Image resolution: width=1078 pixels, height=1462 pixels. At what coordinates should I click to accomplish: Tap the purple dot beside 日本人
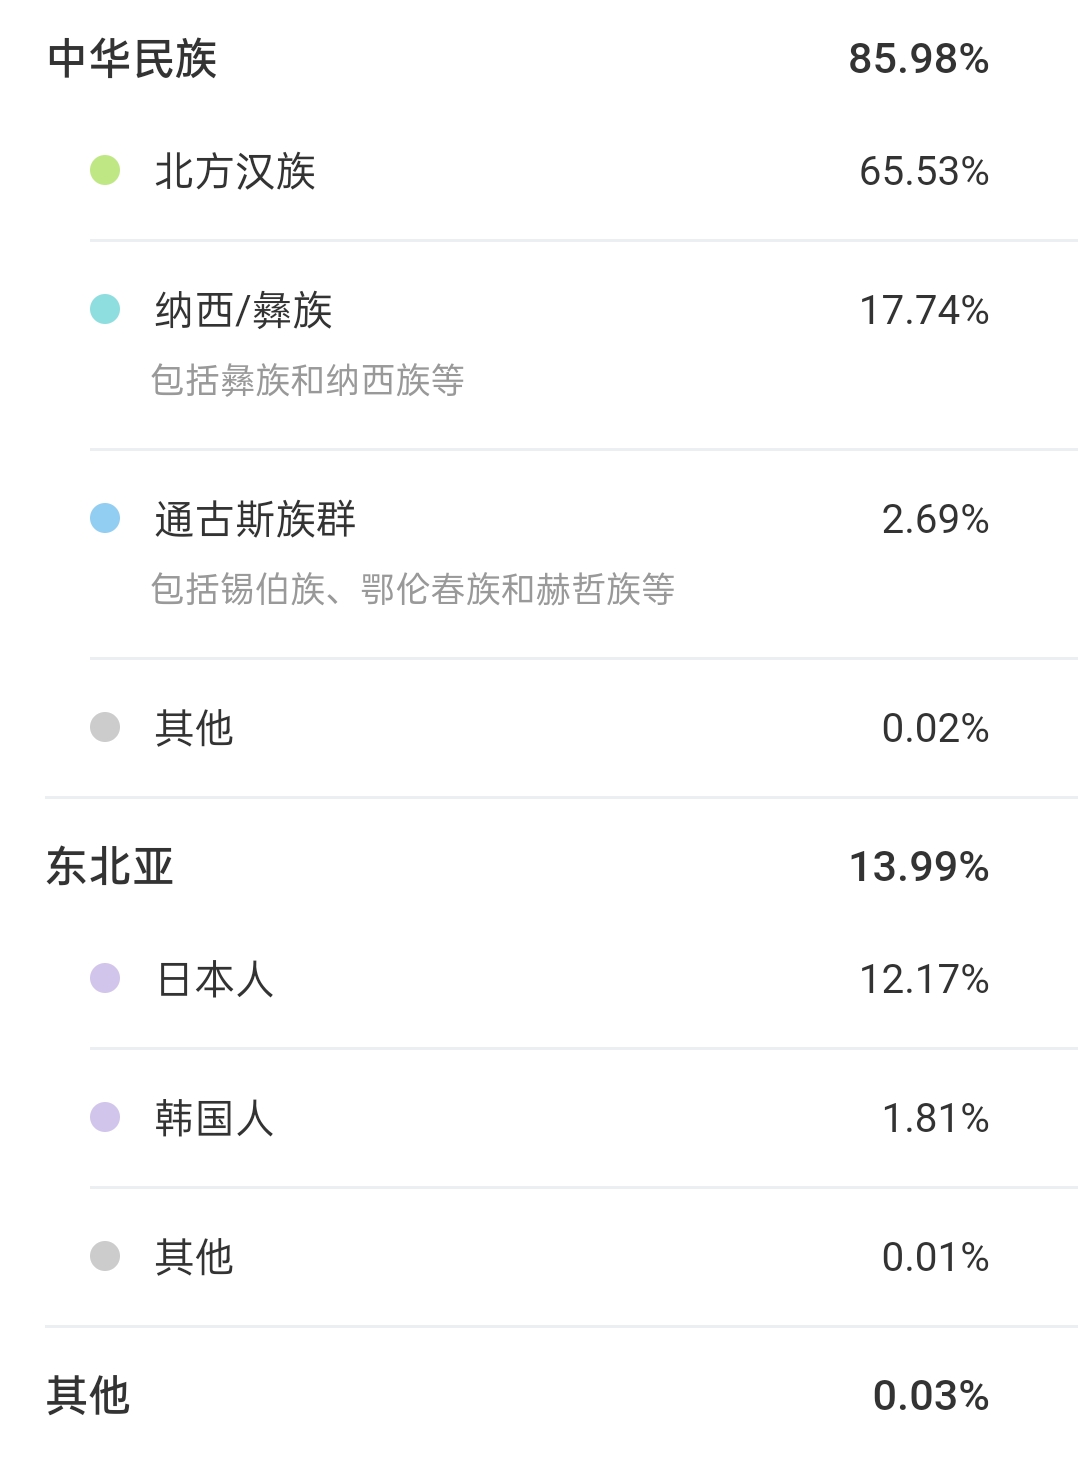pos(105,978)
